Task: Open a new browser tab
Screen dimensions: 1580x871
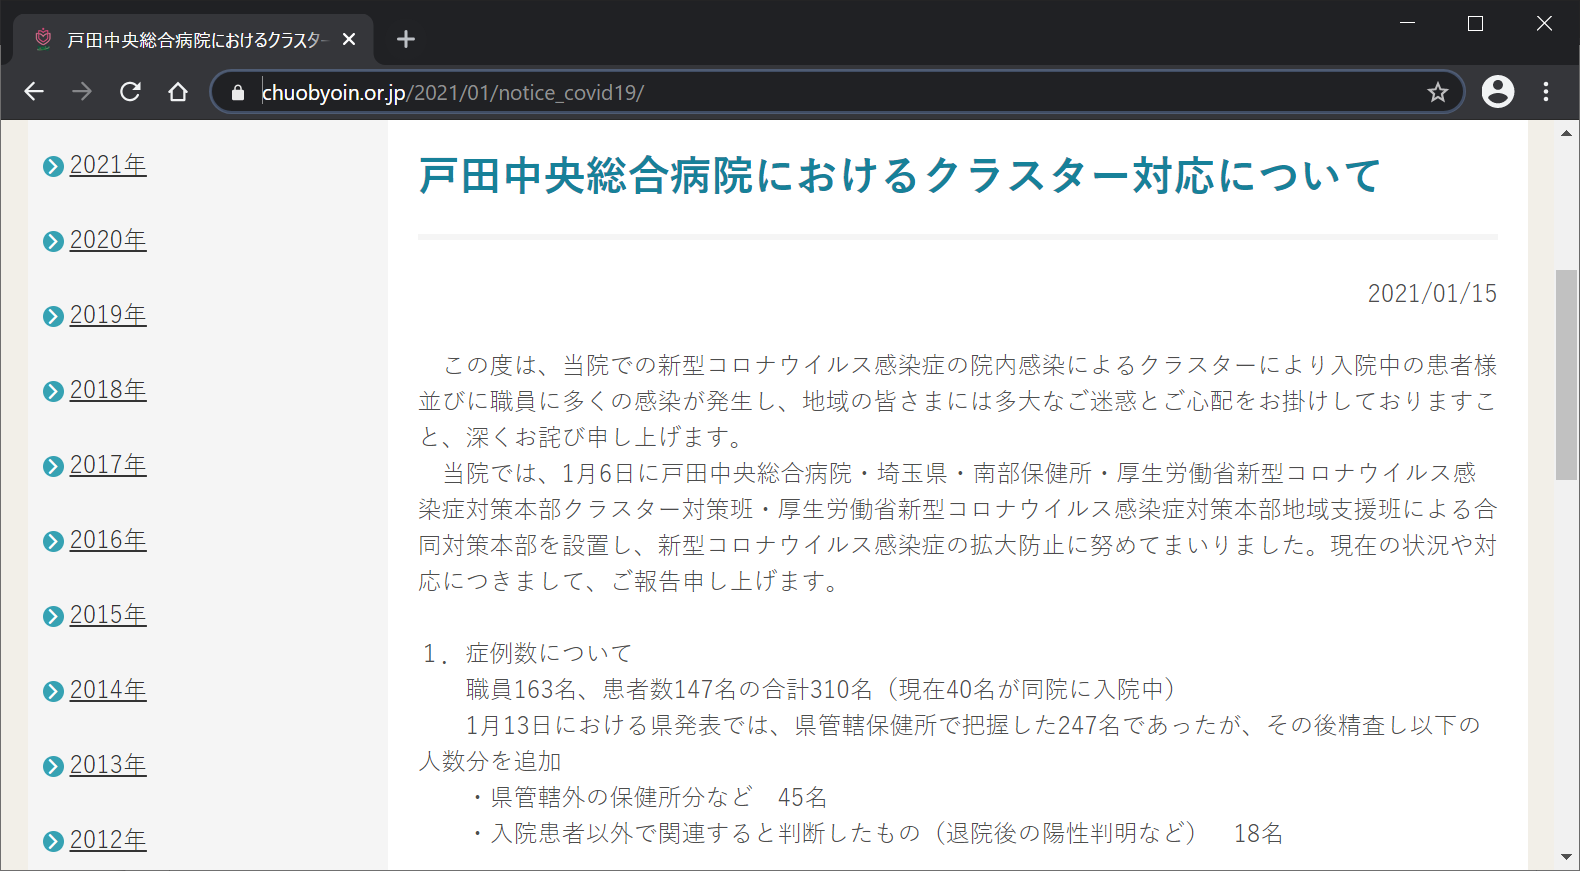Action: 406,39
